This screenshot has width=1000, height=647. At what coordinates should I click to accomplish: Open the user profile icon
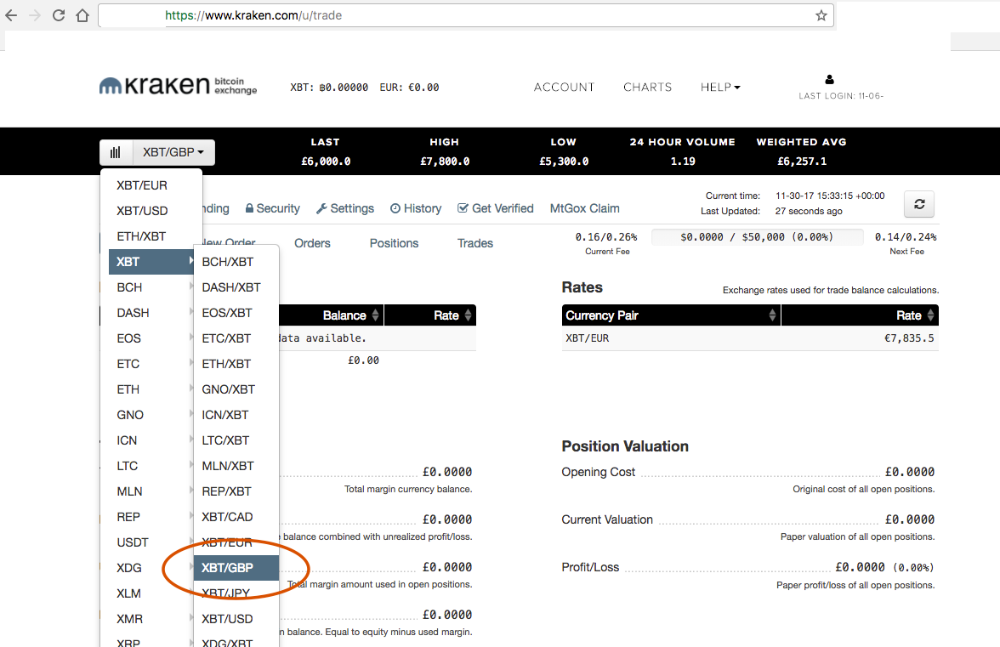coord(829,80)
